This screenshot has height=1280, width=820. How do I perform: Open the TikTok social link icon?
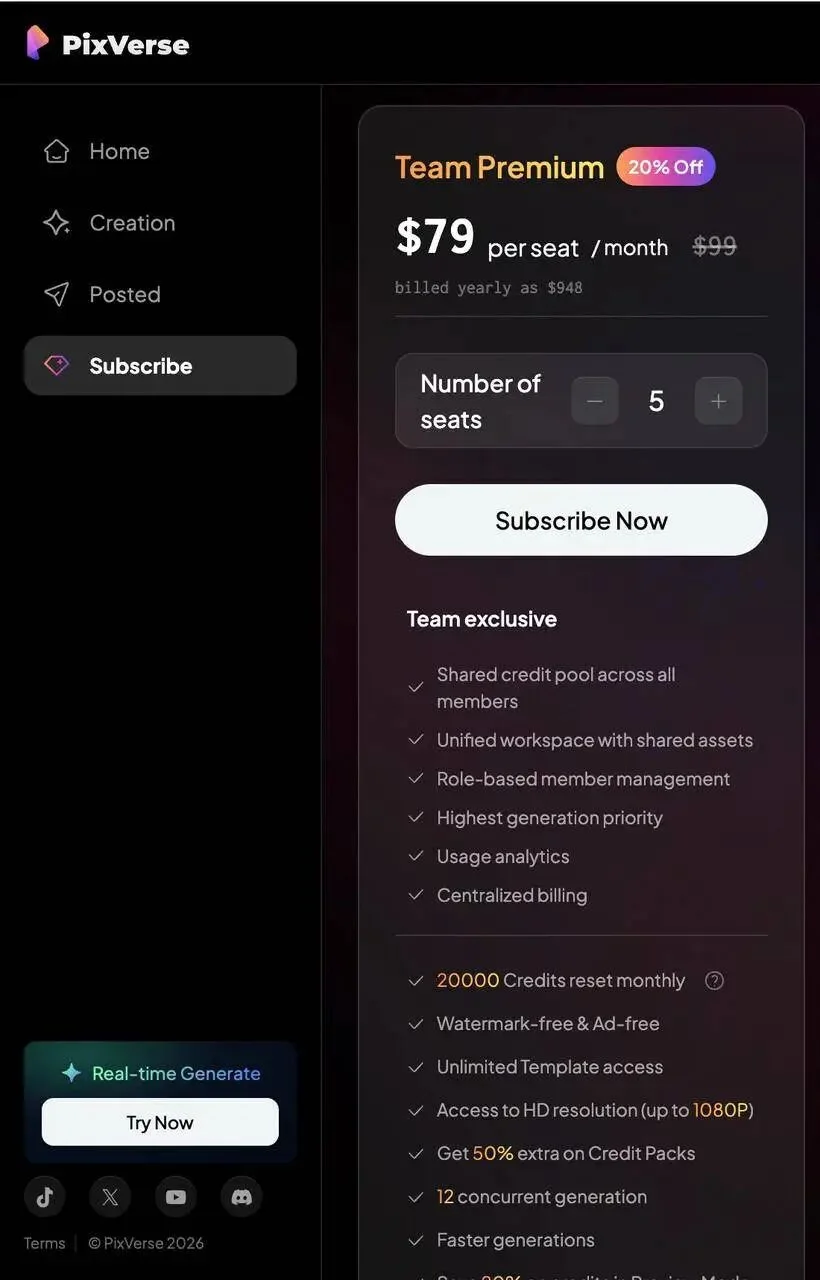[x=45, y=1196]
